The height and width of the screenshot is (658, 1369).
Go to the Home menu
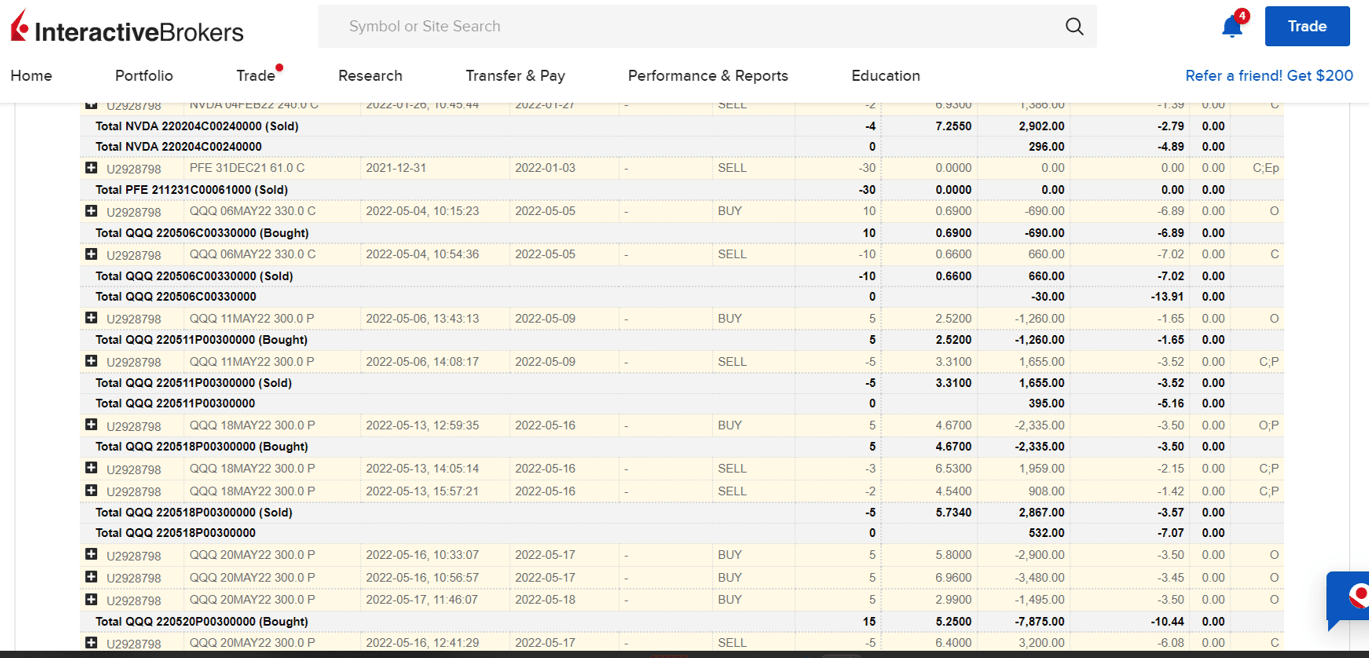31,76
